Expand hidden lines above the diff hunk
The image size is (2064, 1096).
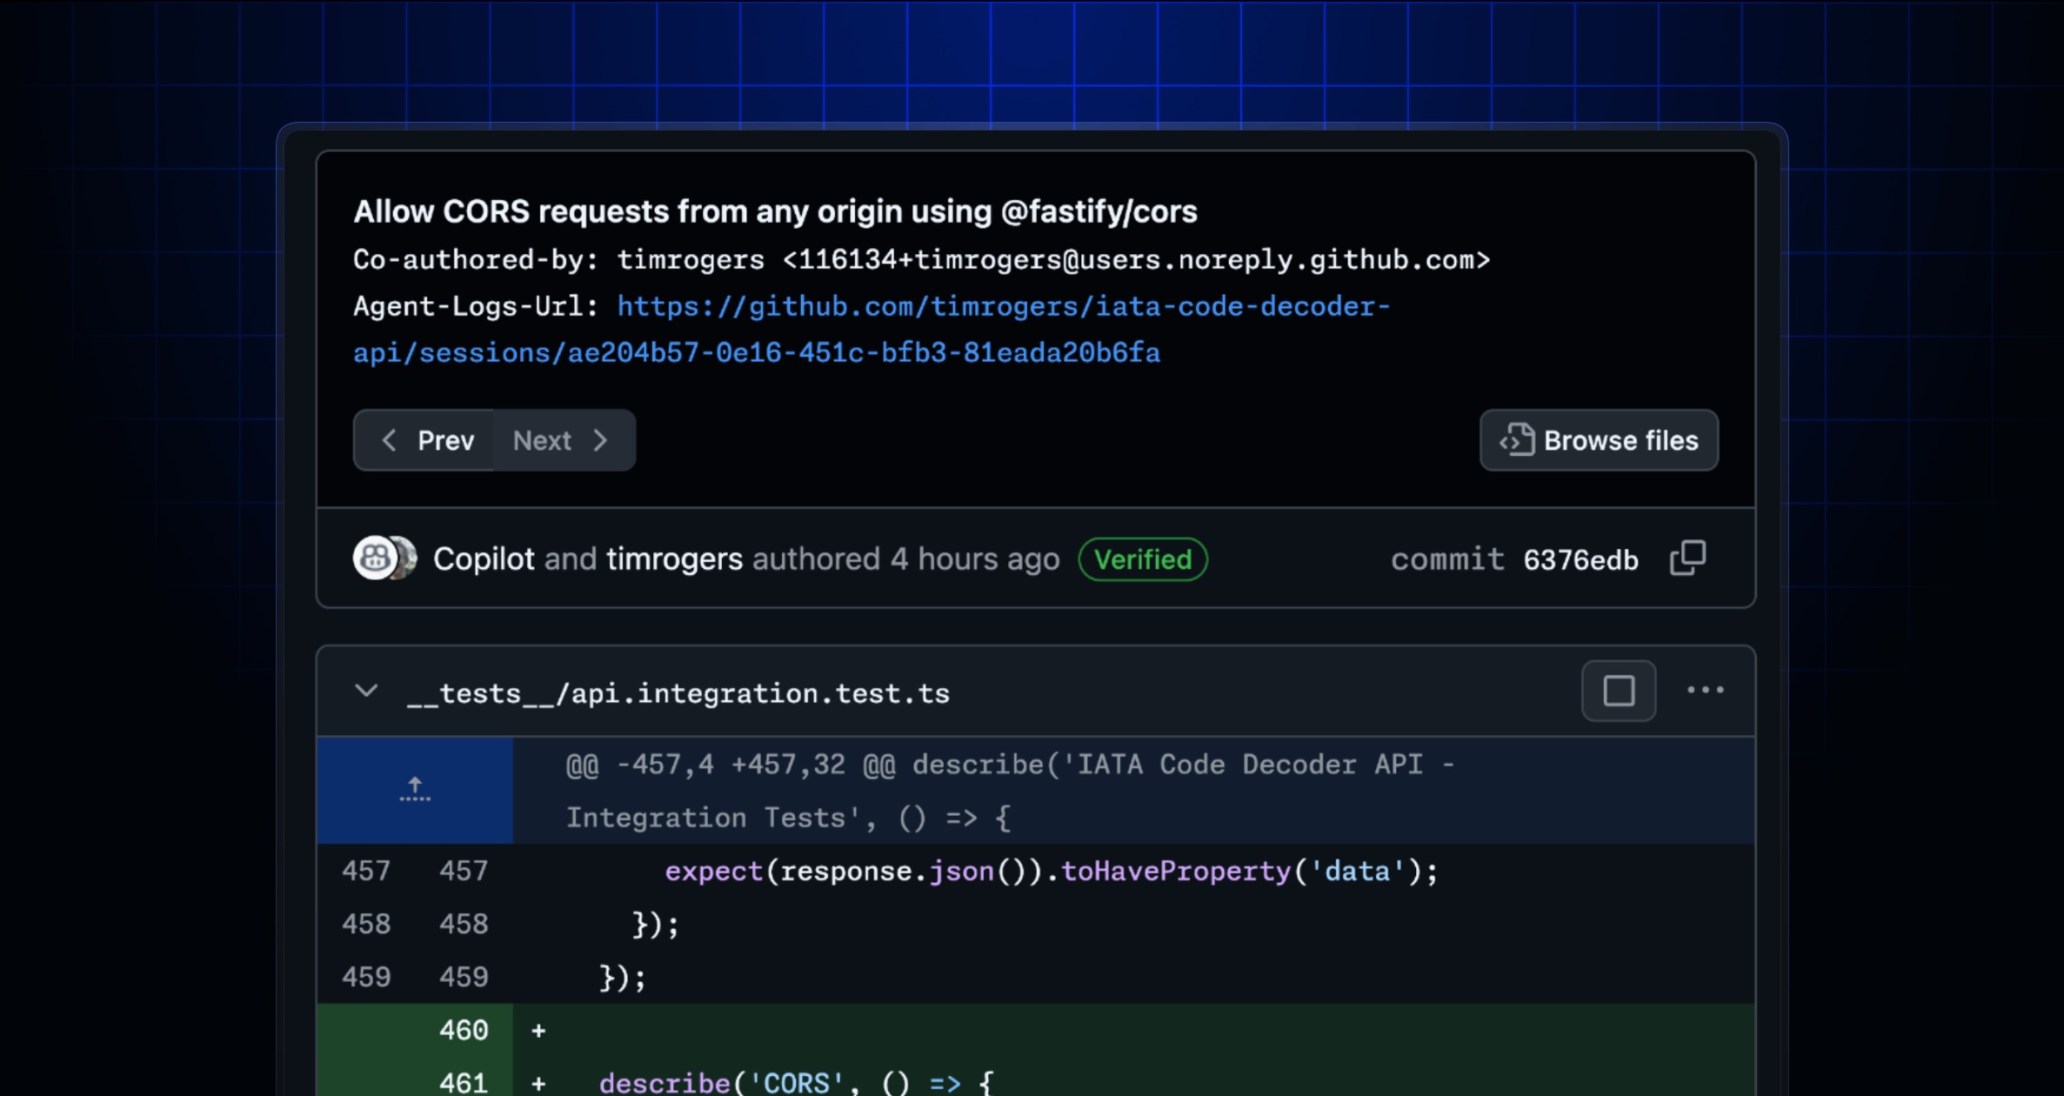415,790
